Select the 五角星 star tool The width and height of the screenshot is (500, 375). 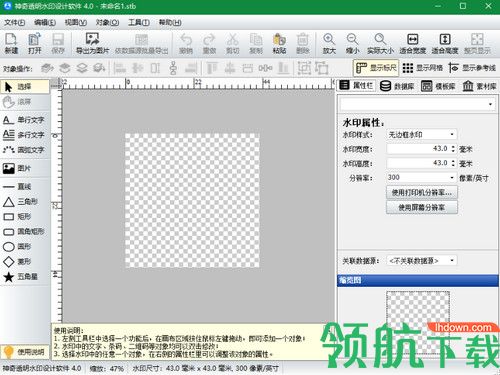pos(25,276)
